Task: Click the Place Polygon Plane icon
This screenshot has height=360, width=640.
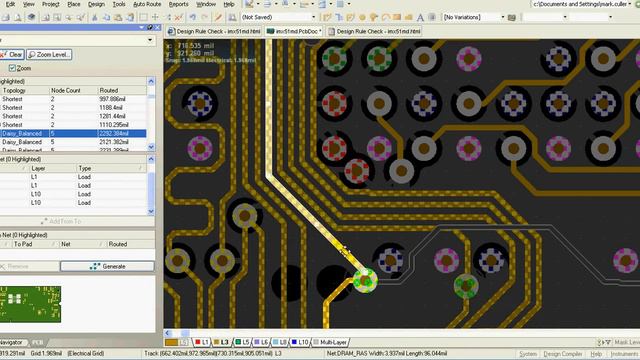Action: [x=408, y=17]
